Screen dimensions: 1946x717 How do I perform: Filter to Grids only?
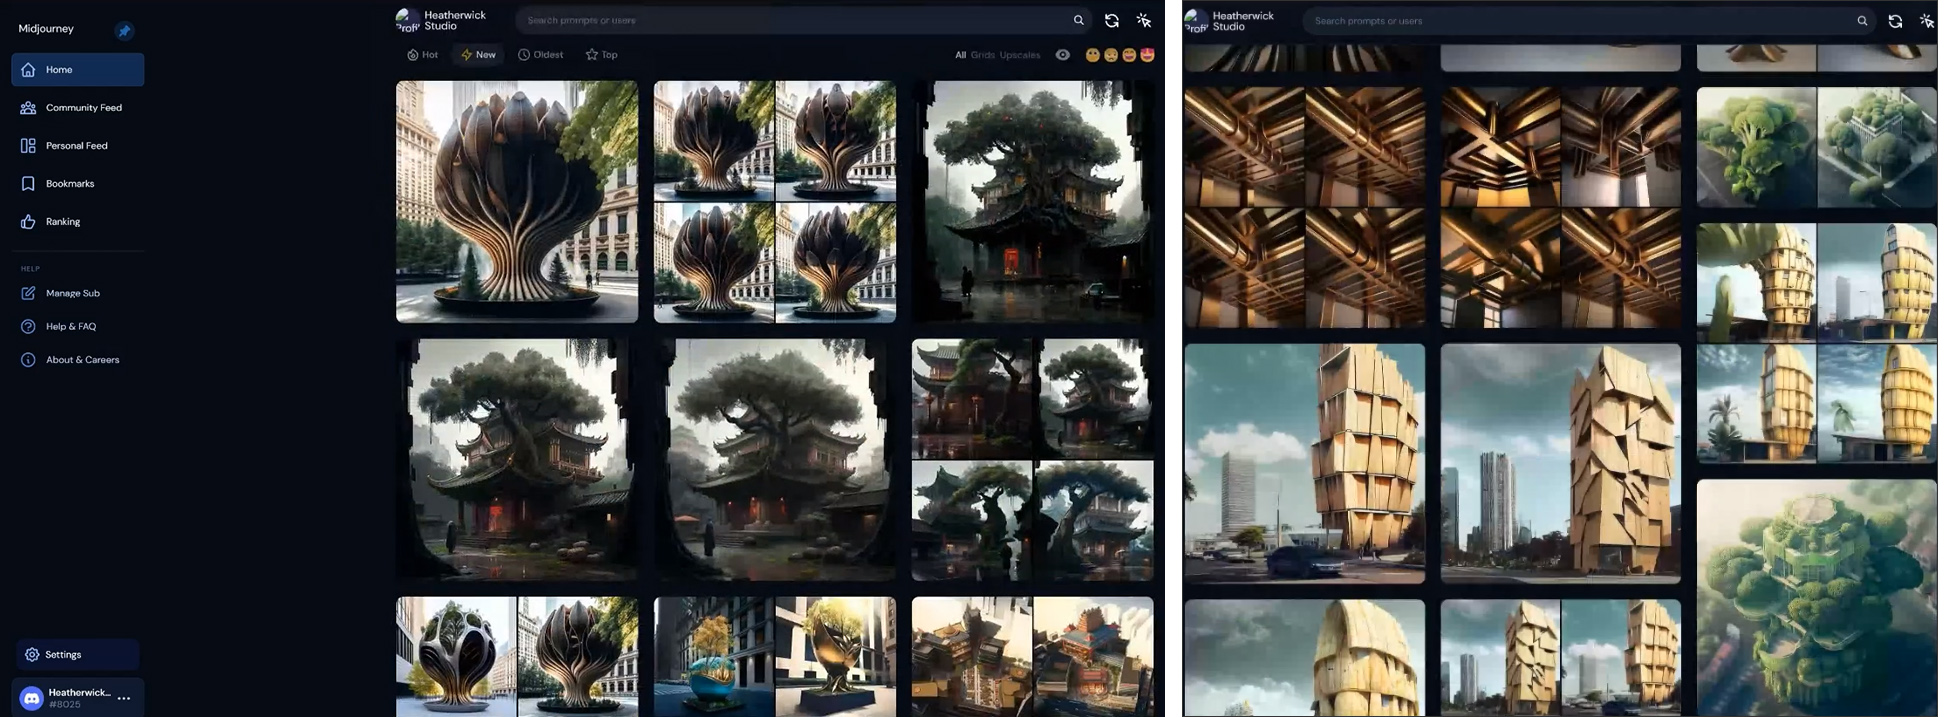pos(983,55)
